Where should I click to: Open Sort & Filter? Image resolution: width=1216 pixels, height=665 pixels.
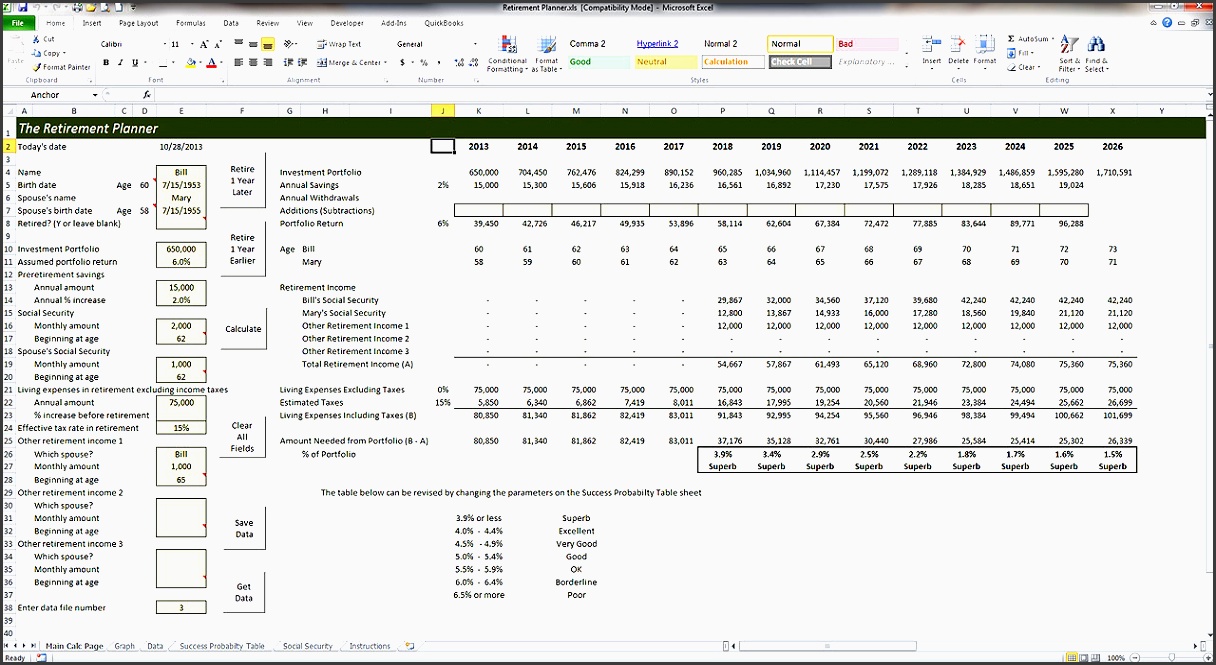1069,44
